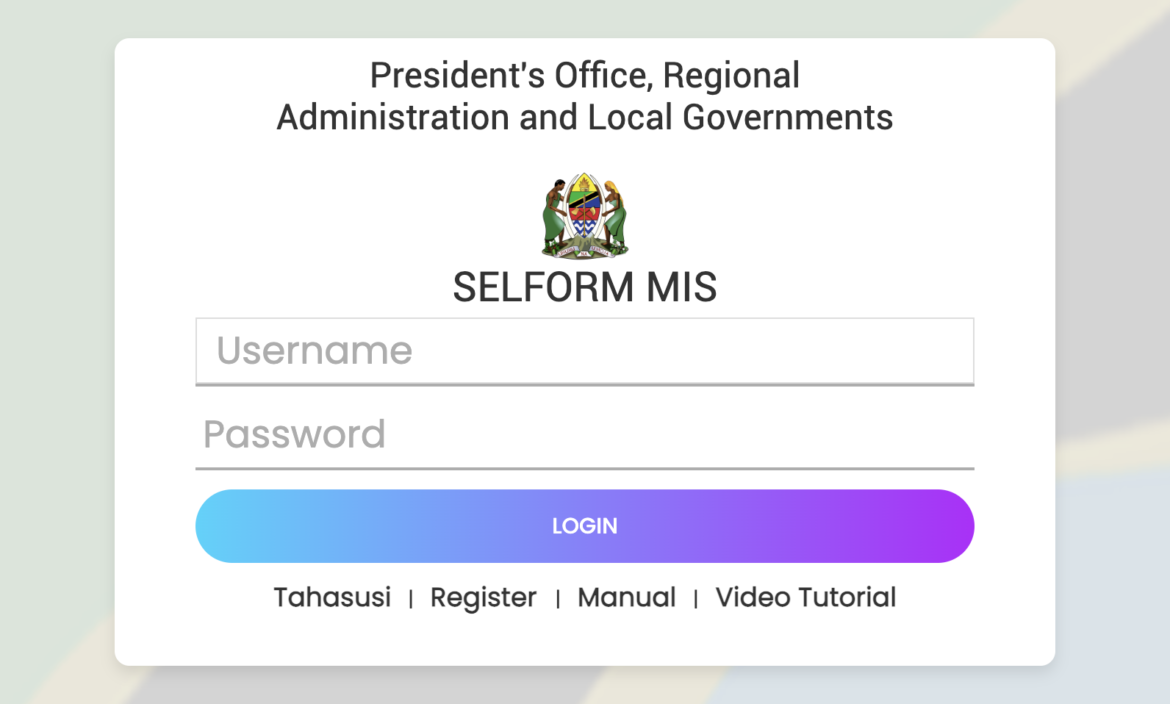Click the Administration and Local Governments heading line
This screenshot has width=1170, height=704.
pyautogui.click(x=585, y=117)
